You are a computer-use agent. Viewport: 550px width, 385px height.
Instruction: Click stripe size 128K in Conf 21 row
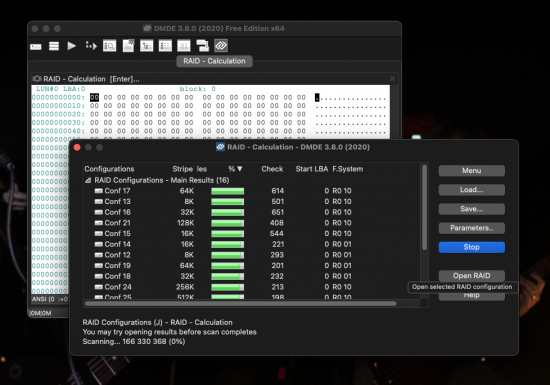186,223
